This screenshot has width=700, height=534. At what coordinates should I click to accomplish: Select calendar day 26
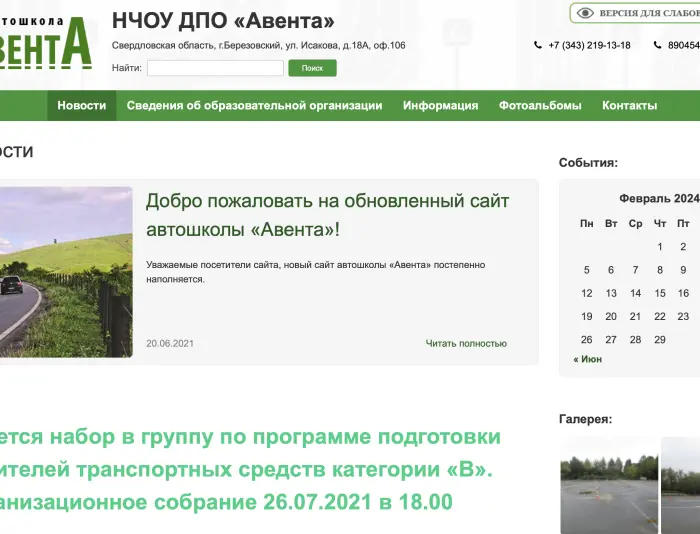587,339
